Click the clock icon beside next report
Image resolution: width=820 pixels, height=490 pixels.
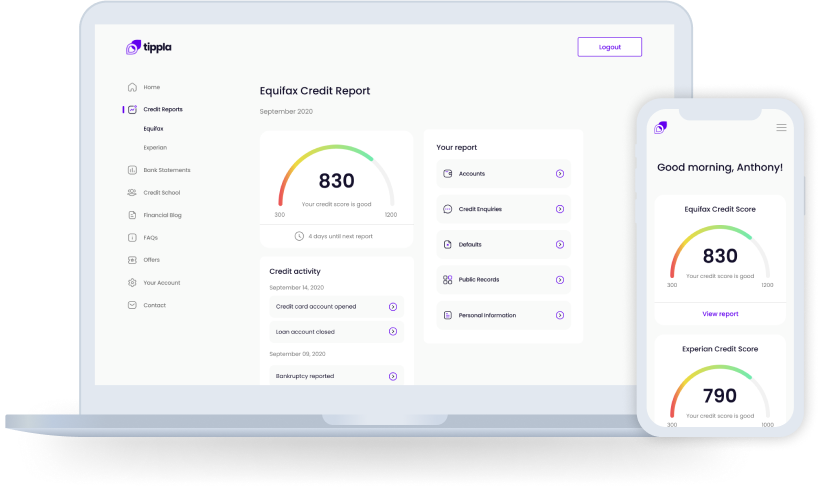coord(299,236)
